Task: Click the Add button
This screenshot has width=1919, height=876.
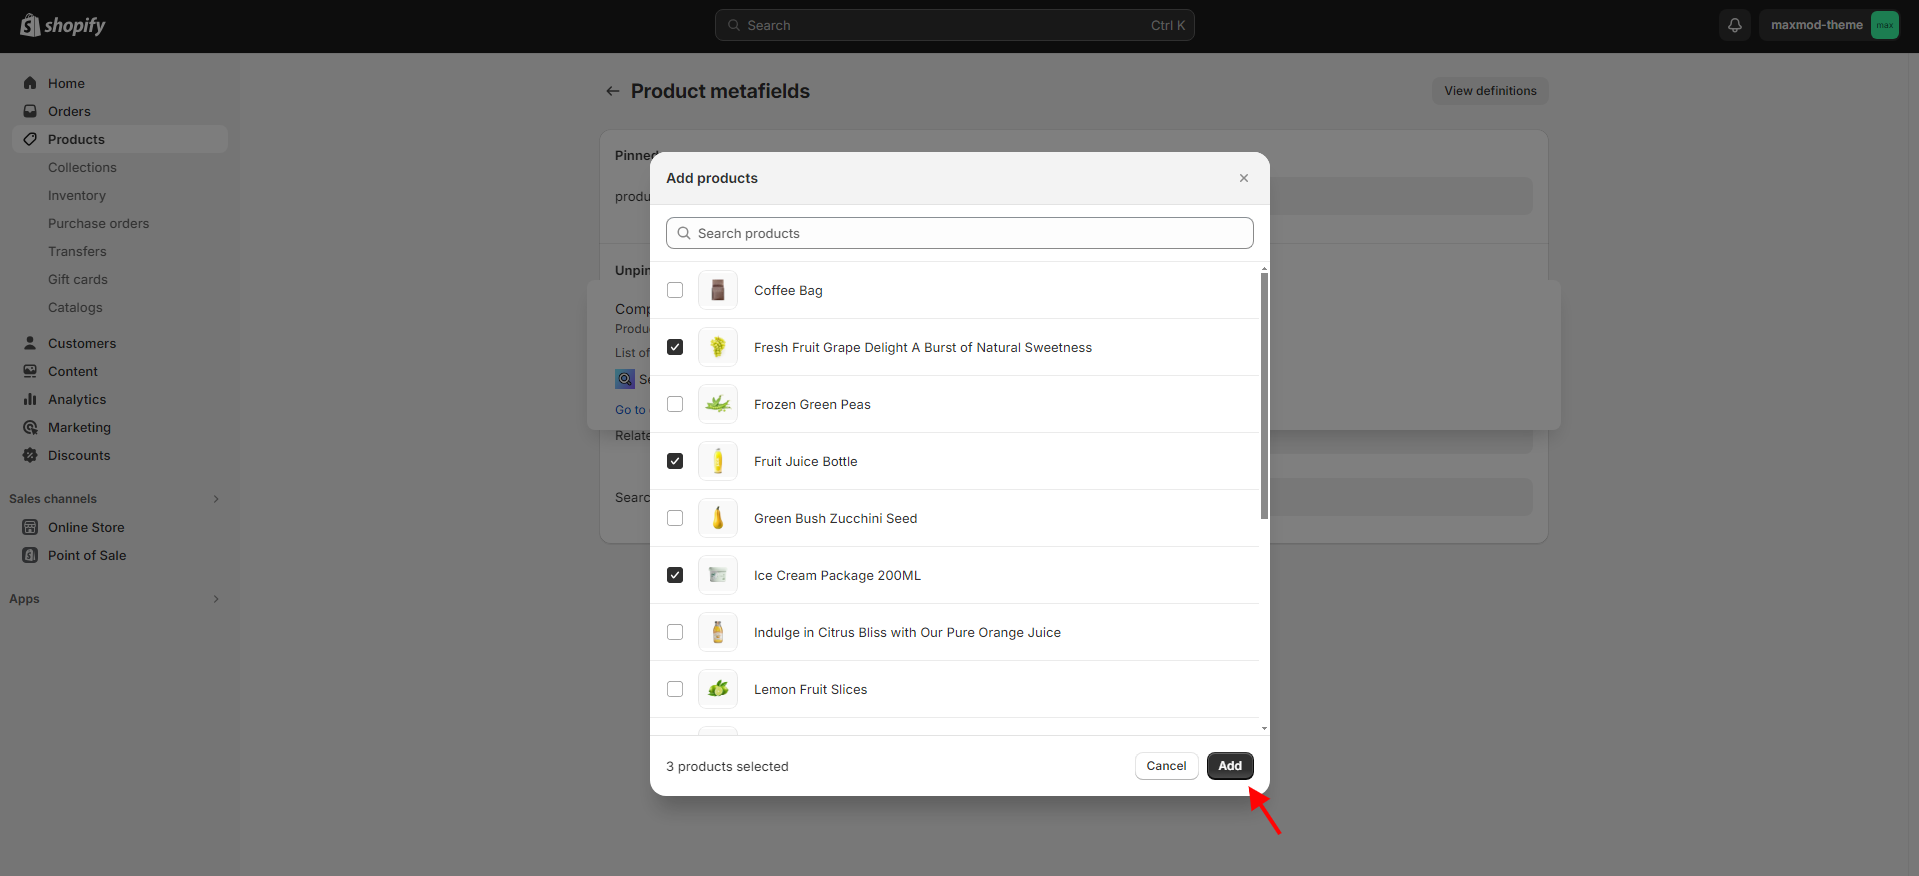Action: tap(1229, 766)
